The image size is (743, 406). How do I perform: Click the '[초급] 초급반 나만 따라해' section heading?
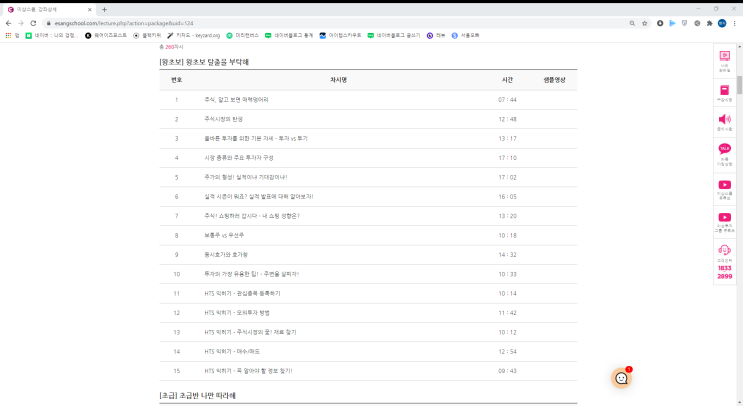click(198, 396)
